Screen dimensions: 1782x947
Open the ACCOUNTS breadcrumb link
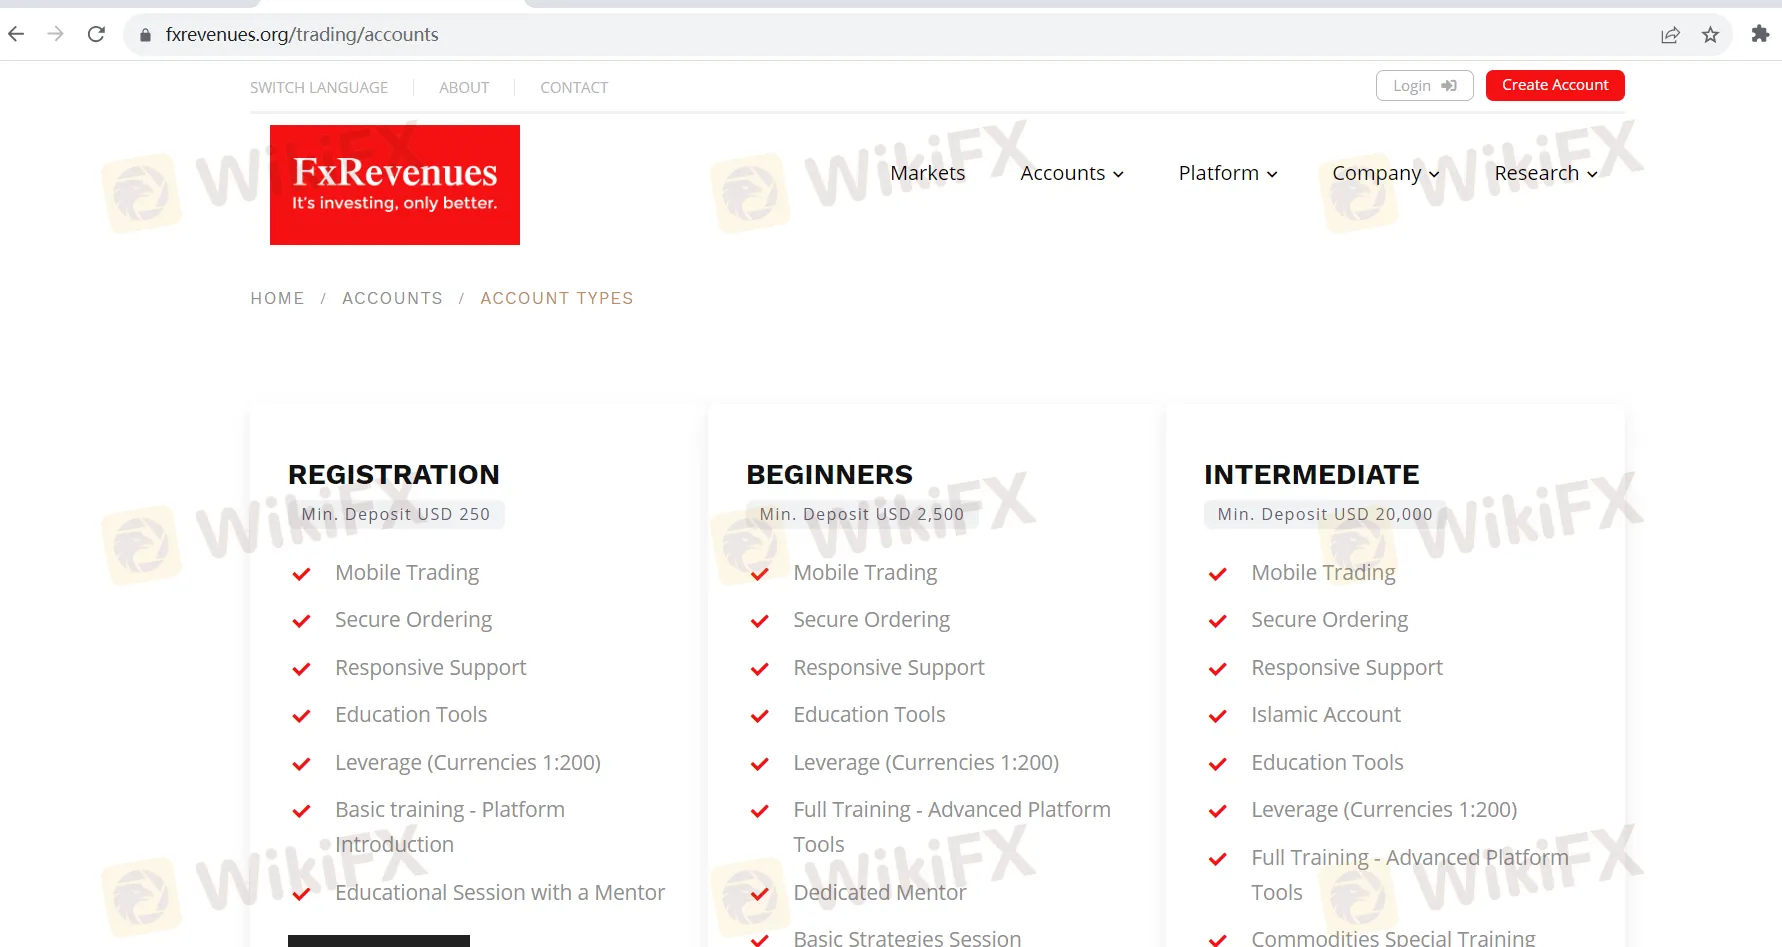392,298
